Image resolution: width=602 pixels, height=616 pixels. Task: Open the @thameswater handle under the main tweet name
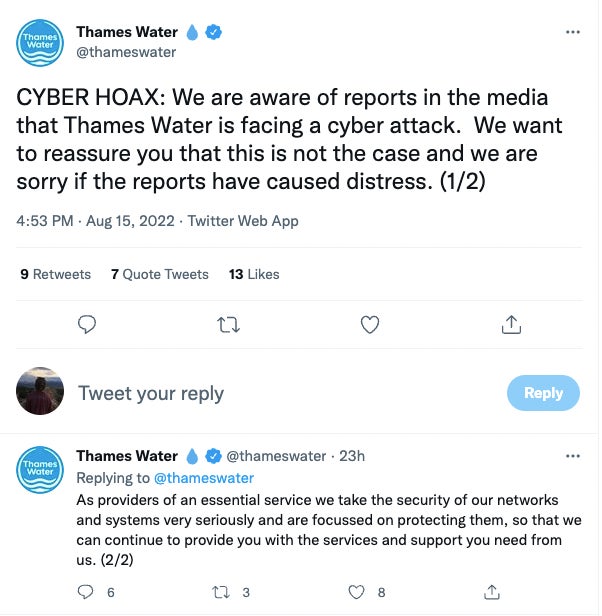pyautogui.click(x=126, y=52)
